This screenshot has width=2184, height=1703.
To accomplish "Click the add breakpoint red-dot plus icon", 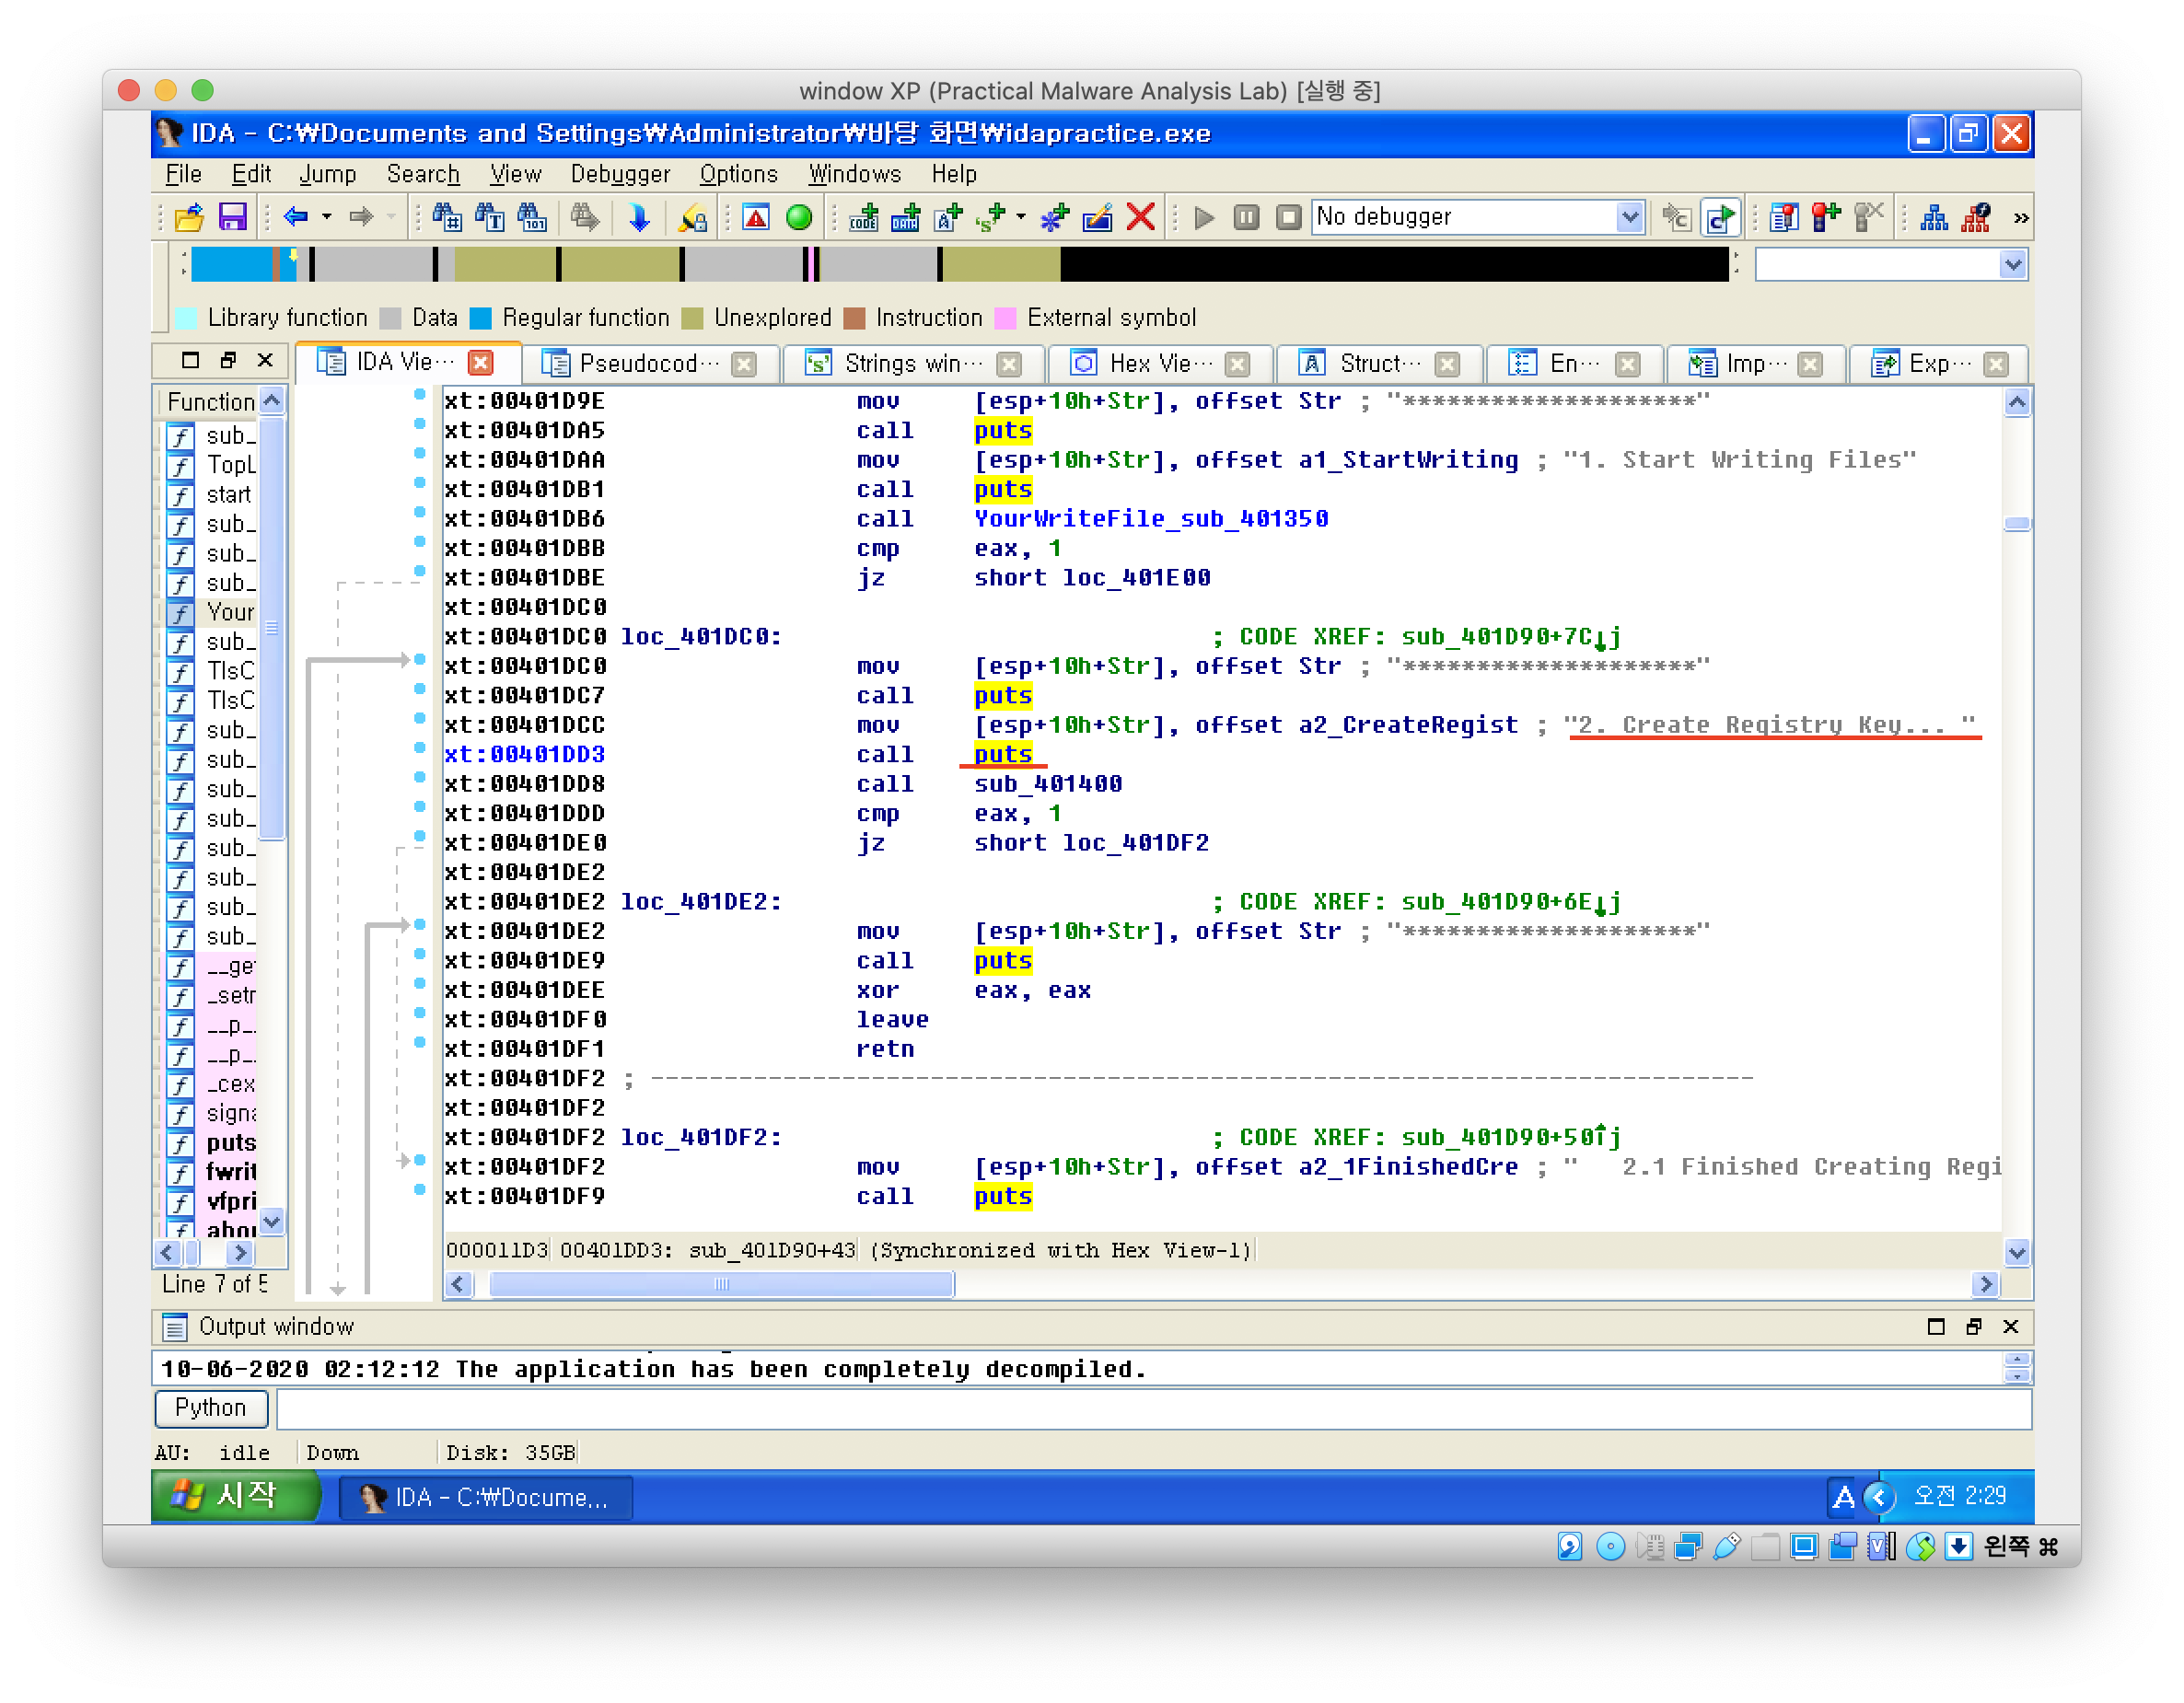I will [1826, 217].
